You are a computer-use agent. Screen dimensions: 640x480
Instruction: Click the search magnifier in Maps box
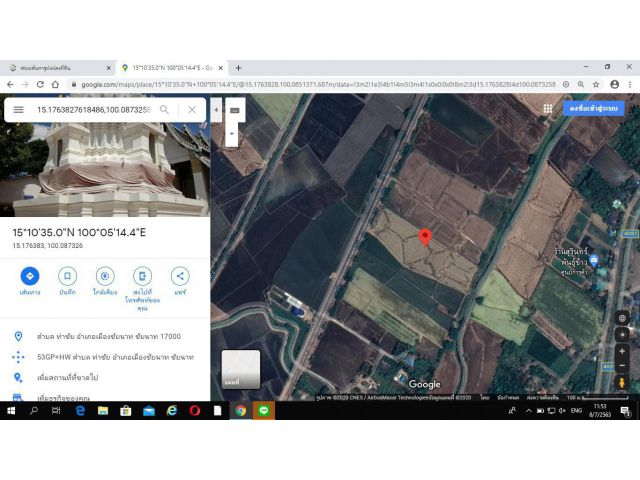coord(164,109)
